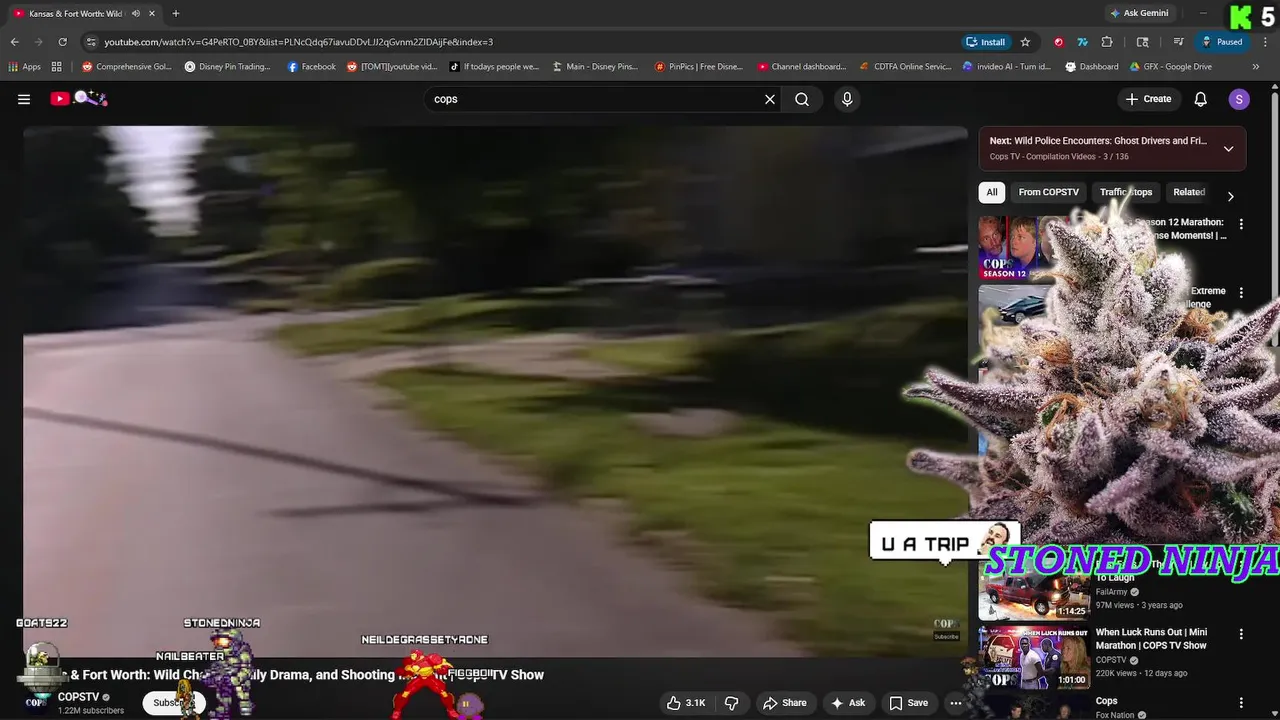Open options for the Season 12 Marathon video
The width and height of the screenshot is (1280, 720).
(1241, 225)
